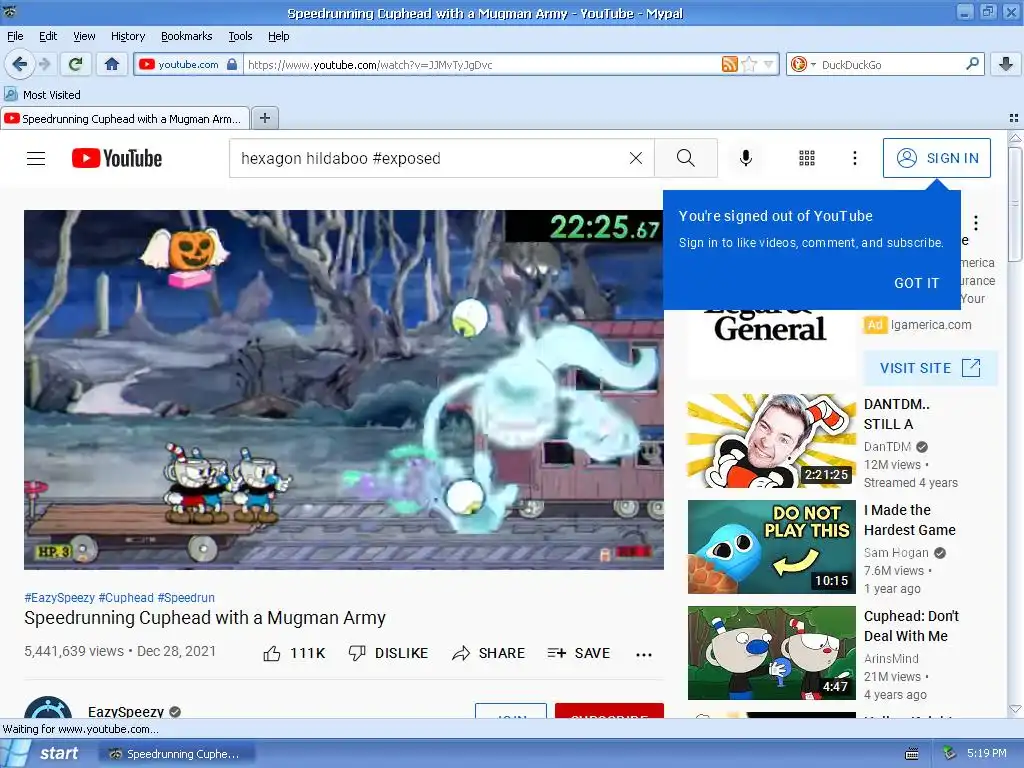The height and width of the screenshot is (768, 1024).
Task: Click VISIT SITE on the ad
Action: coord(930,368)
